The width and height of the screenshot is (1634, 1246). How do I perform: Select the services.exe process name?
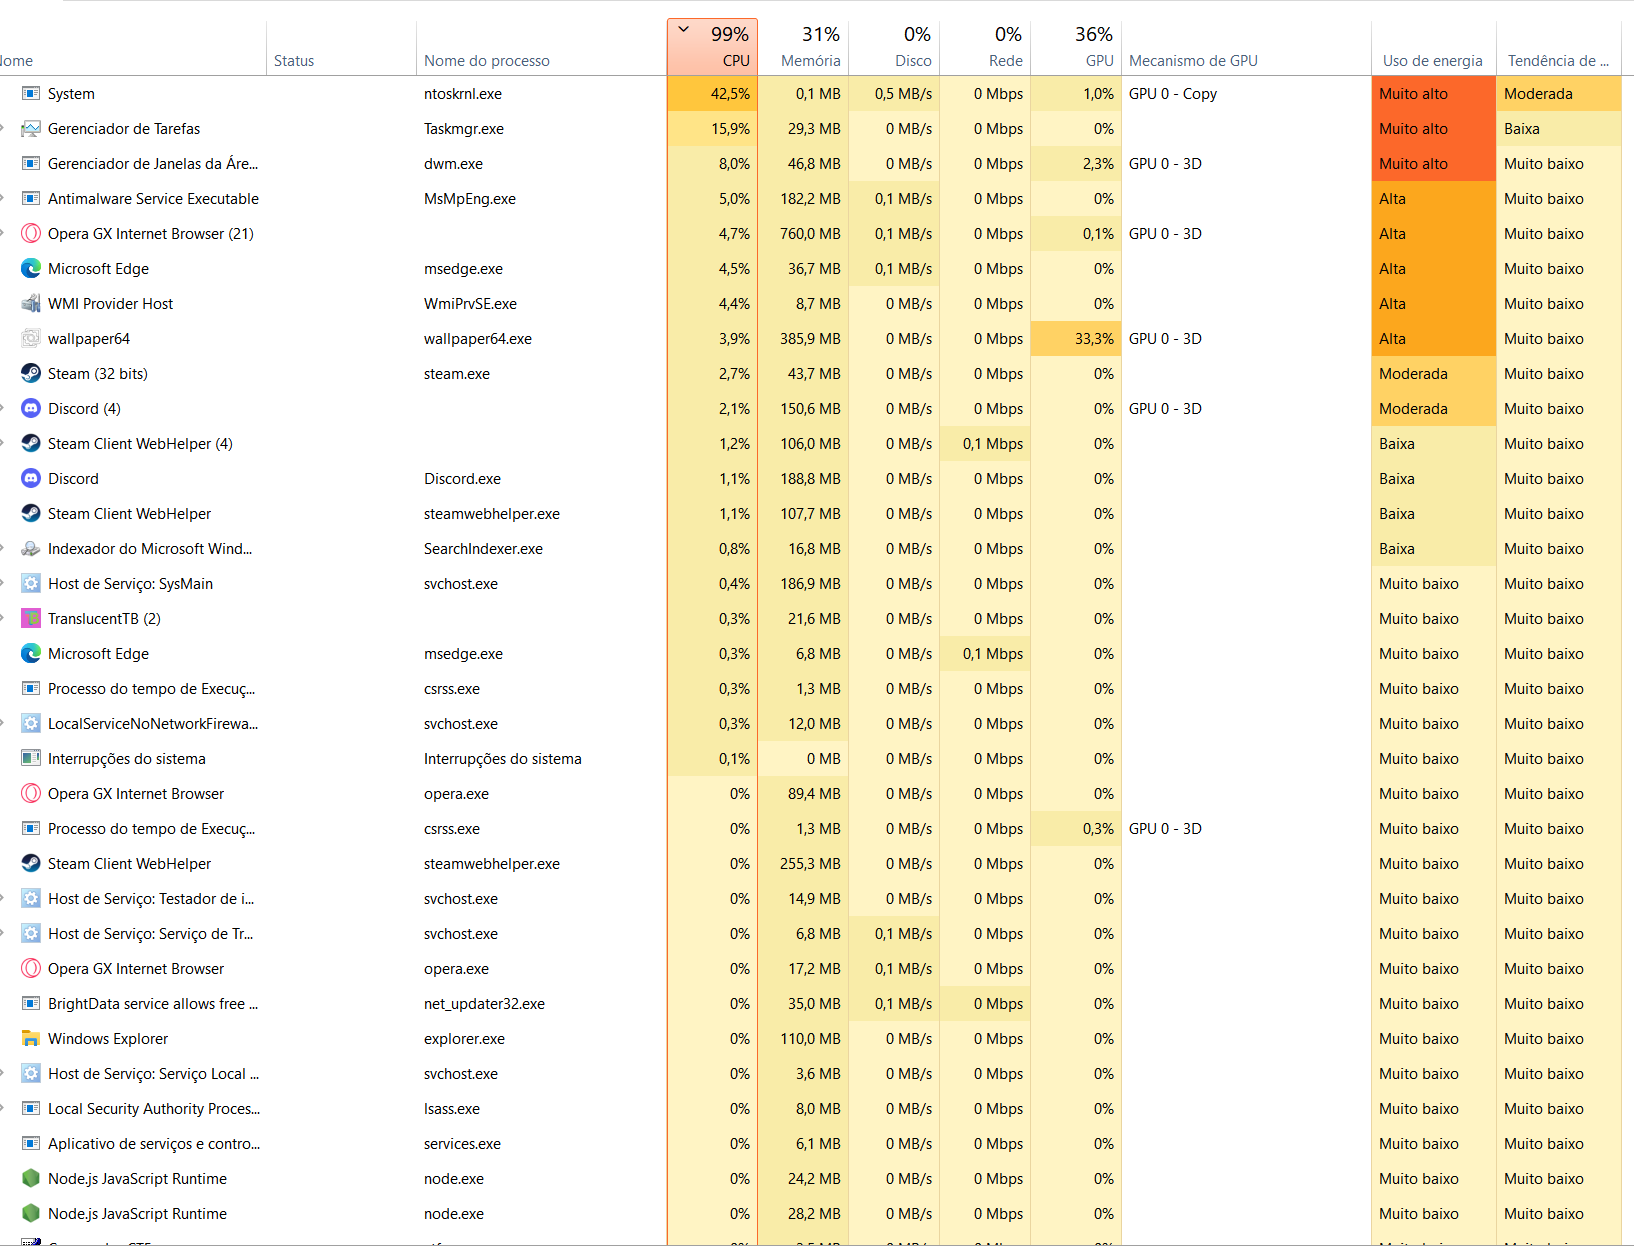click(x=462, y=1144)
